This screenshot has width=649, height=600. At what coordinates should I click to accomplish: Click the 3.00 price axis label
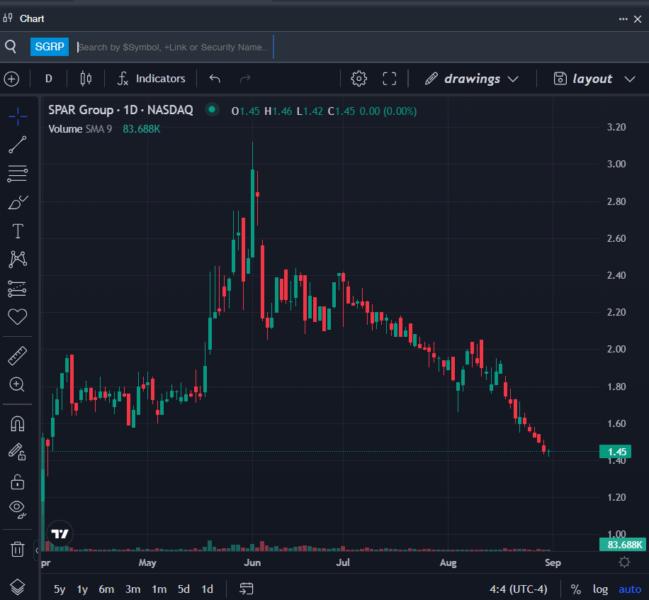pyautogui.click(x=616, y=164)
